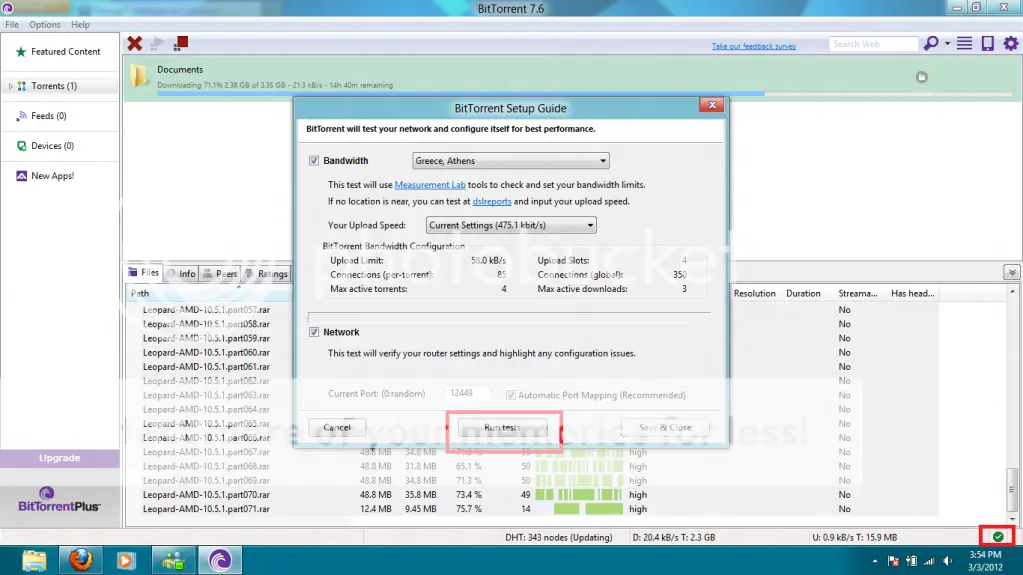This screenshot has width=1023, height=575.
Task: Click the volume speaker tray icon
Action: [947, 561]
